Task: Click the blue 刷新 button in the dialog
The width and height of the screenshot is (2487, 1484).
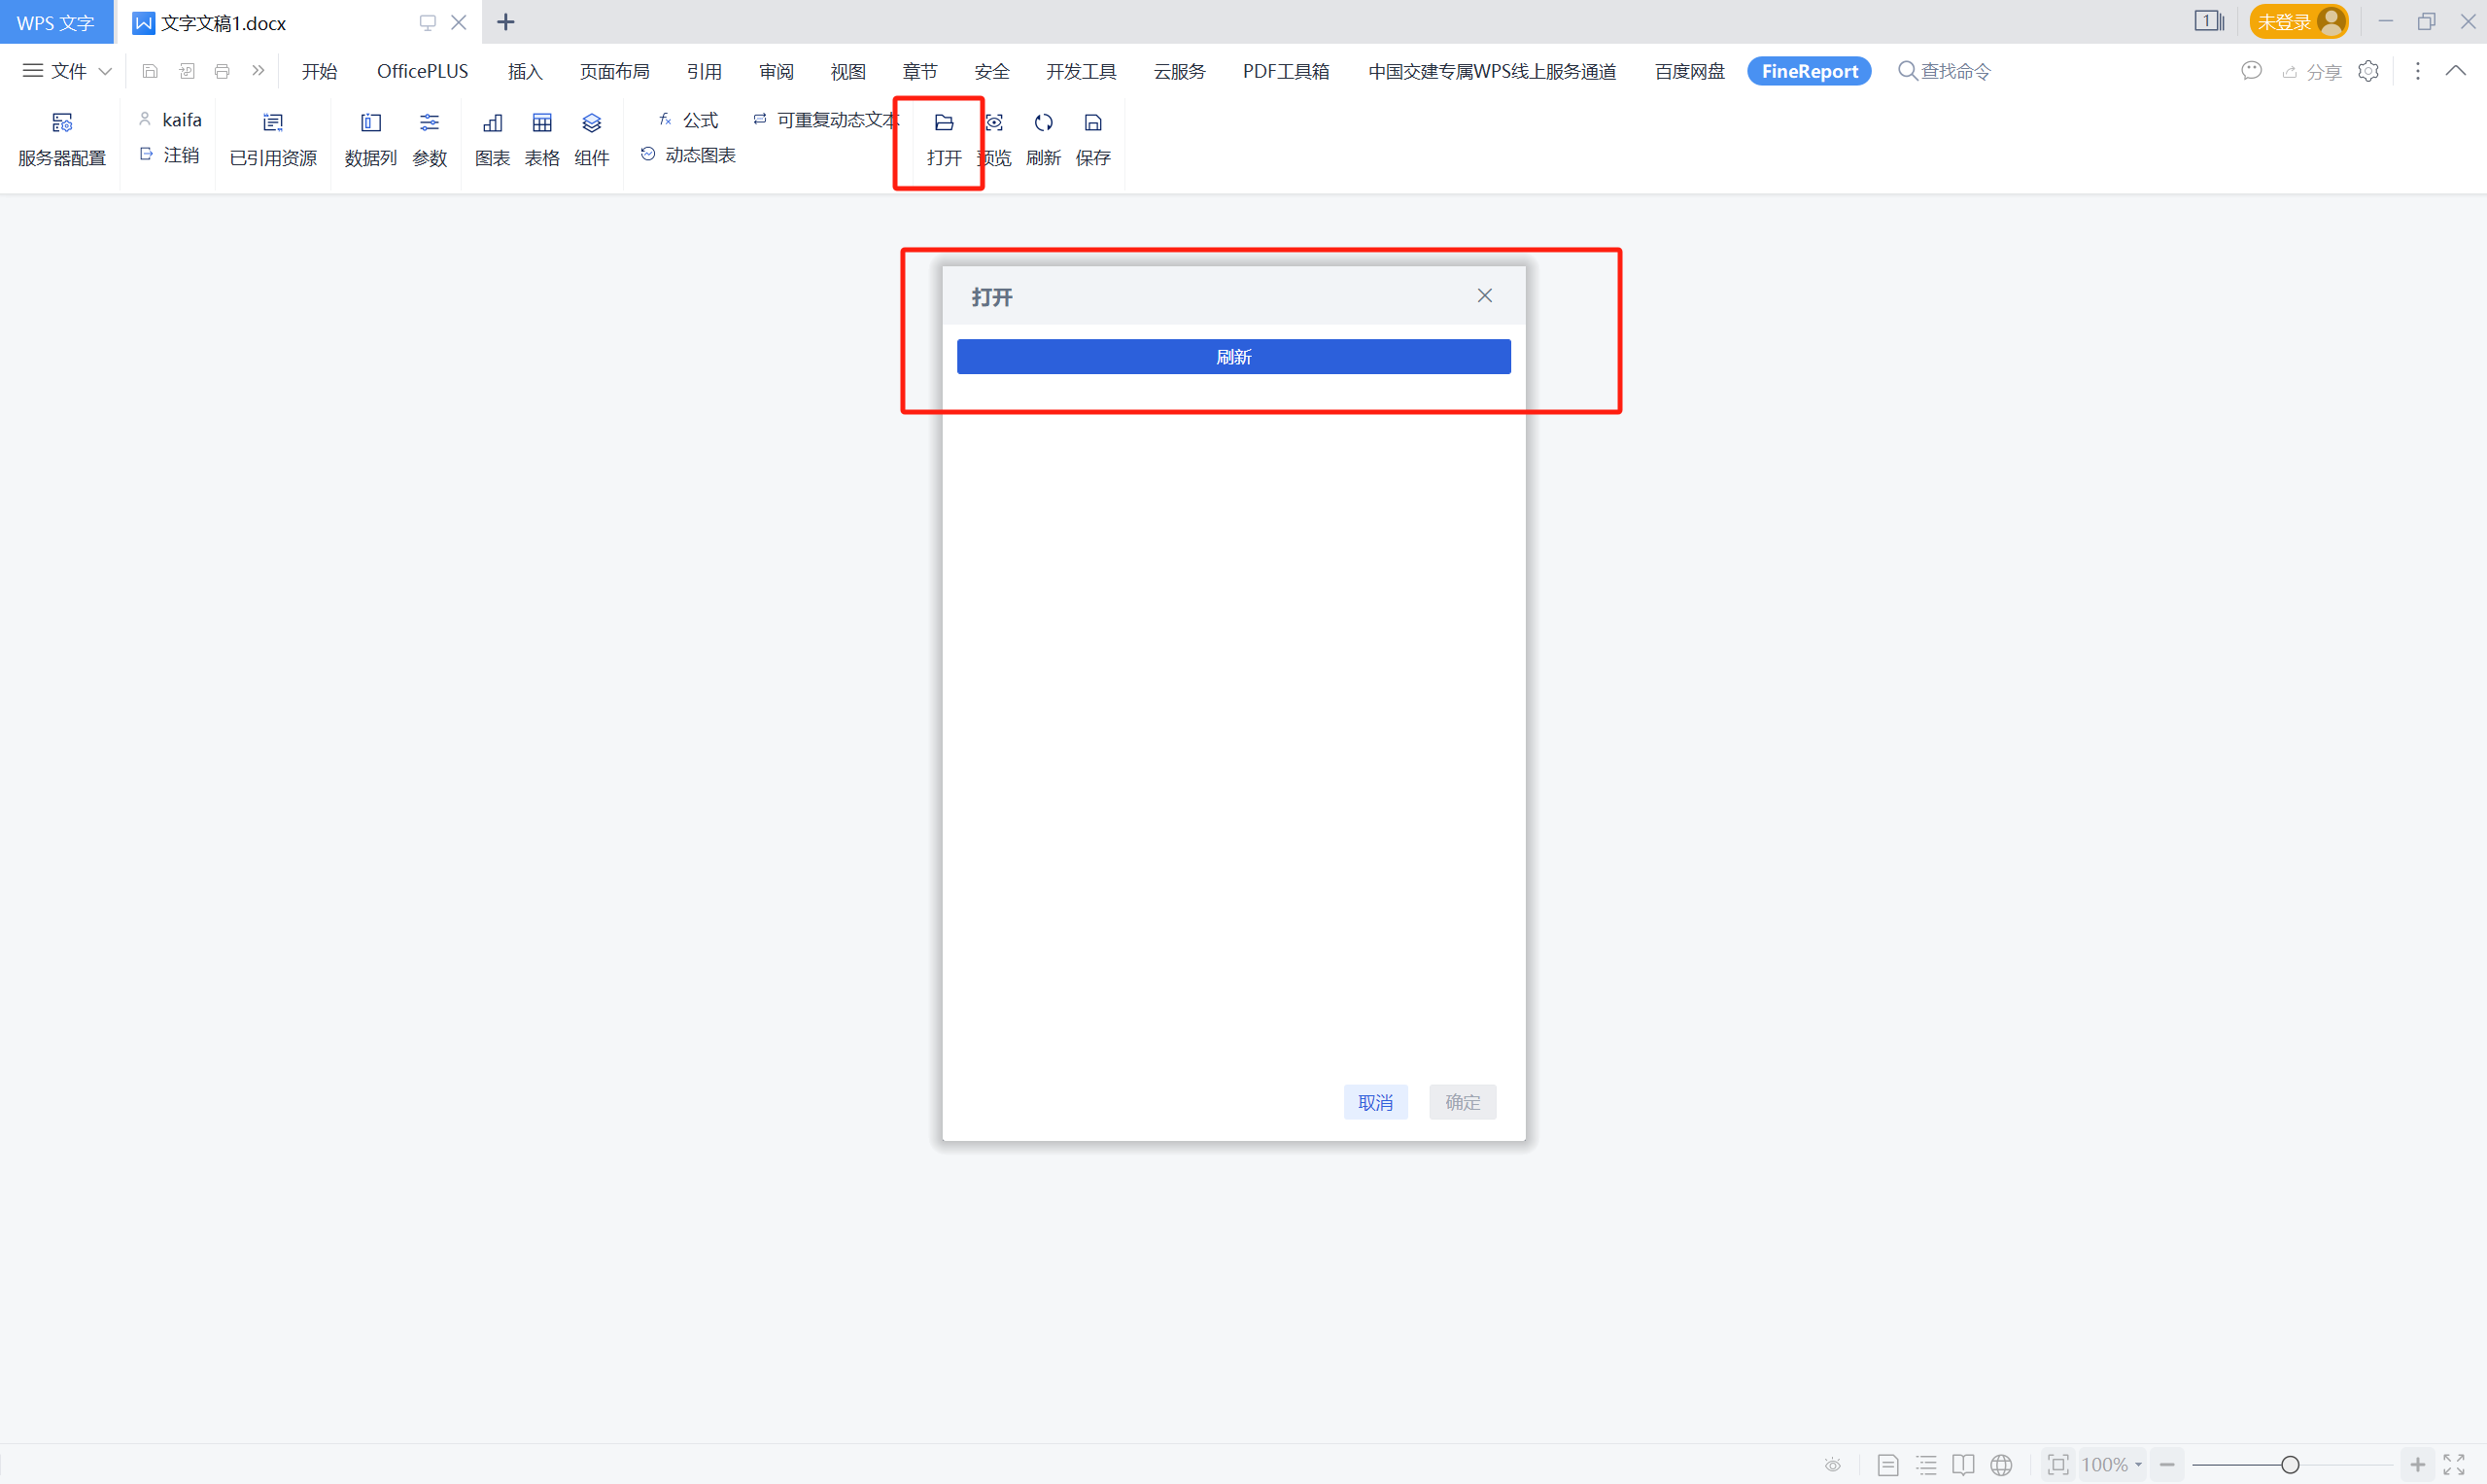Action: (x=1233, y=357)
